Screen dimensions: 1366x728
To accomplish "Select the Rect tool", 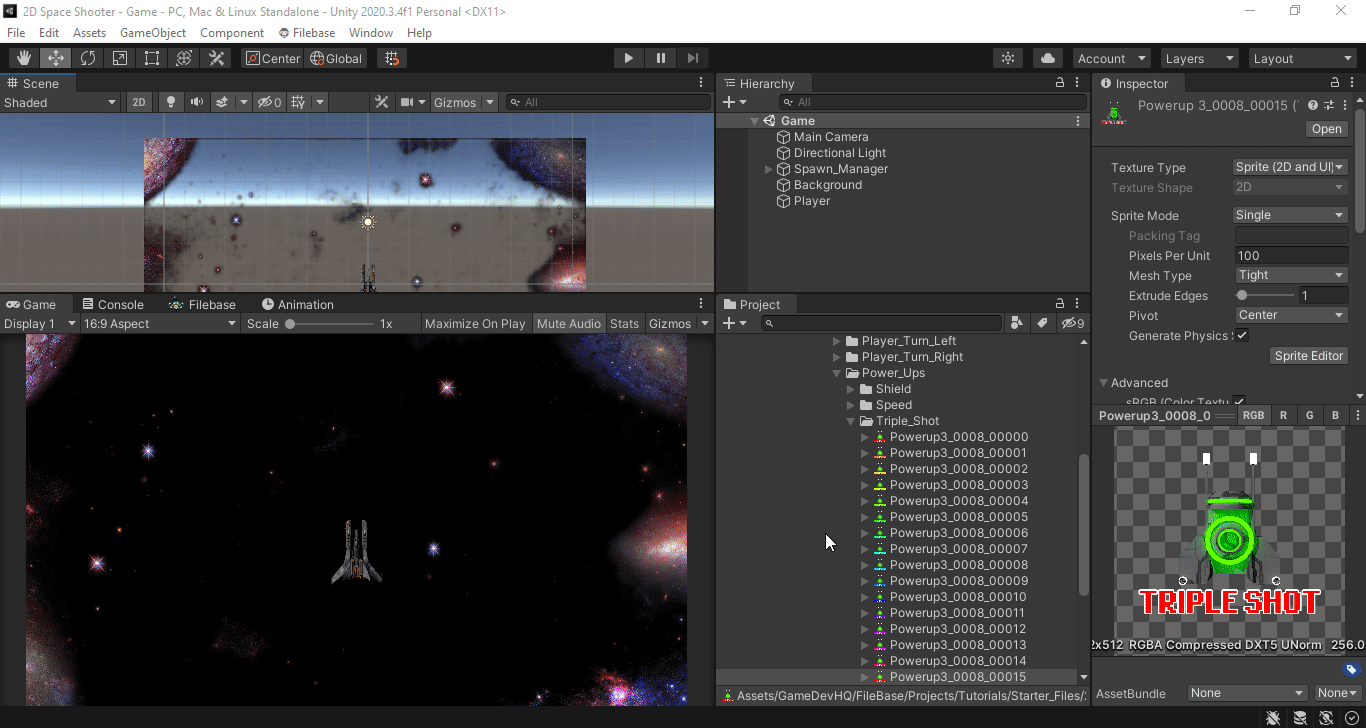I will pyautogui.click(x=152, y=58).
